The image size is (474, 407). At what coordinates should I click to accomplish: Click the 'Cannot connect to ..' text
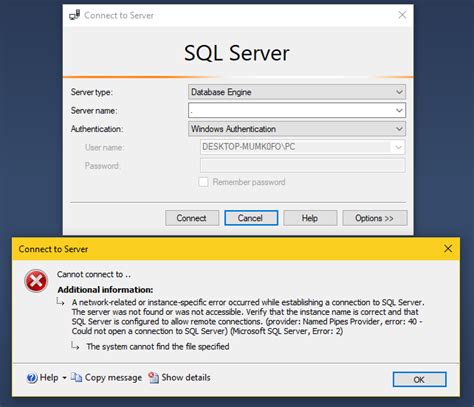94,274
